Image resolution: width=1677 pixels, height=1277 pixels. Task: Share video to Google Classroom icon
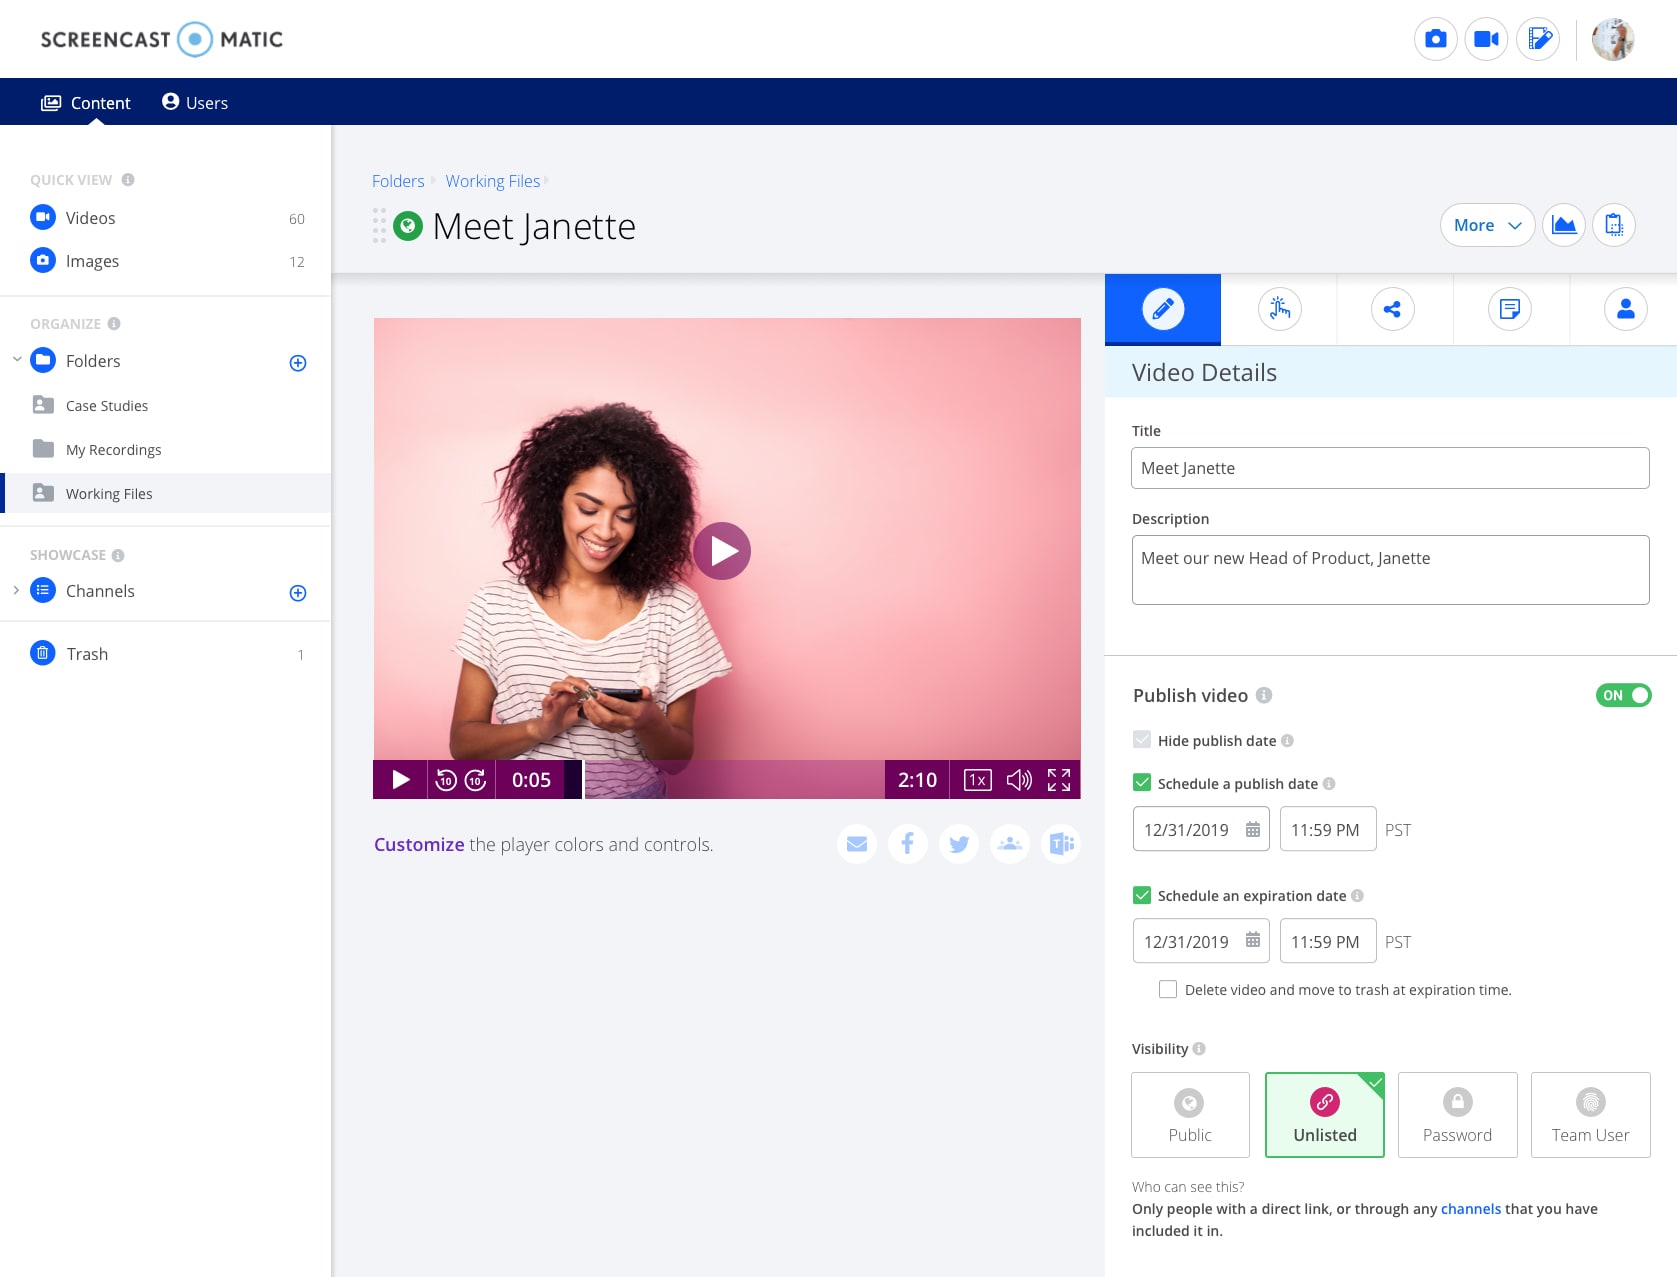(x=1010, y=844)
